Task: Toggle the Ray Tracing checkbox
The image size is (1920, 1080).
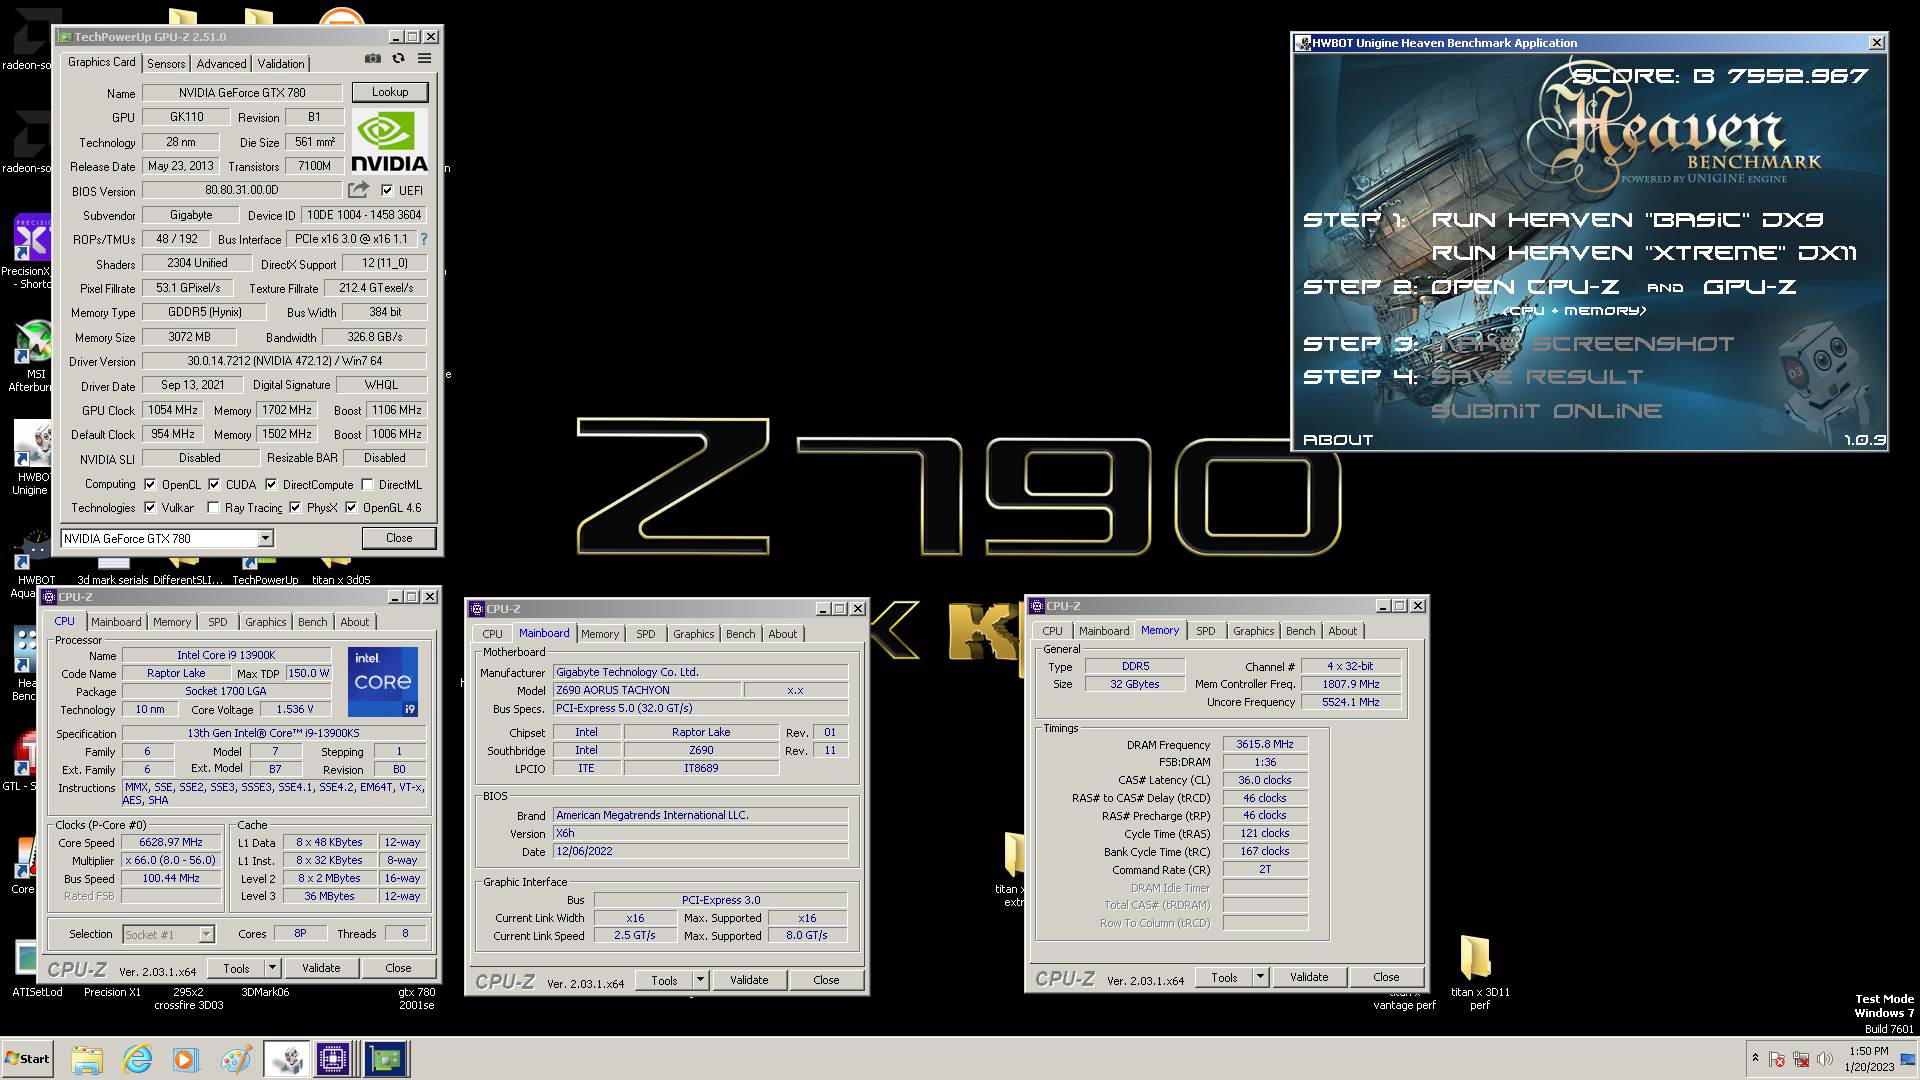Action: click(213, 507)
